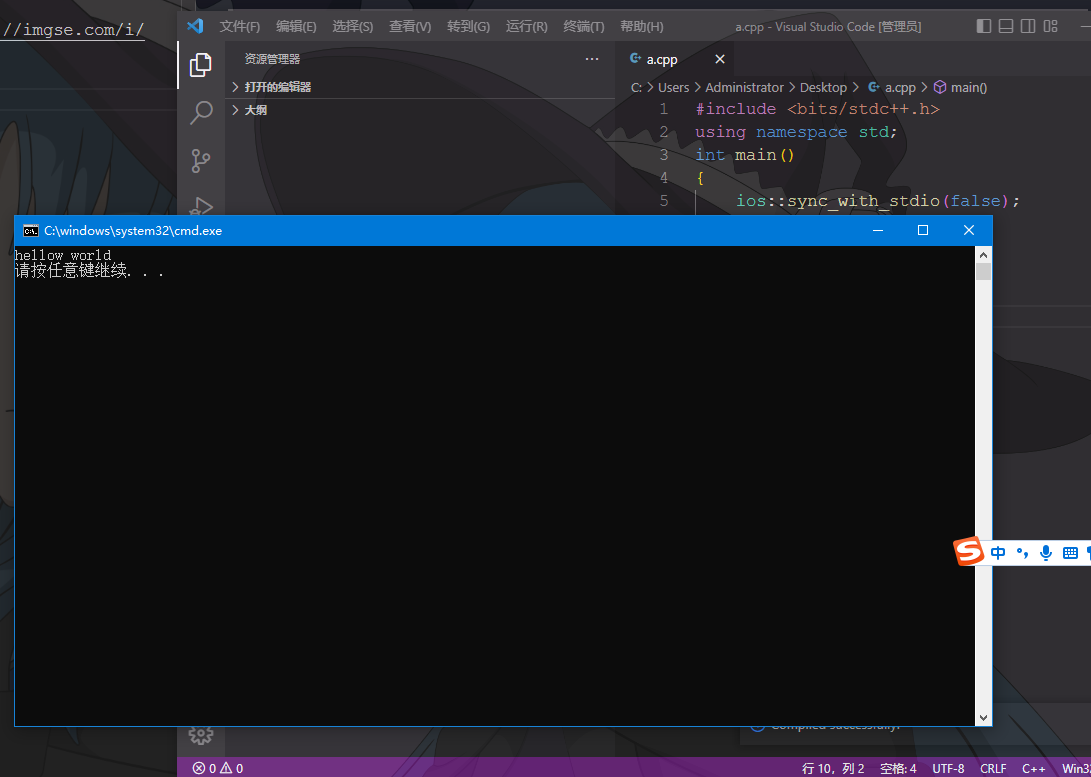Screen dimensions: 1091x777
Task: Toggle Chinese/English input mode 中
Action: click(x=998, y=553)
